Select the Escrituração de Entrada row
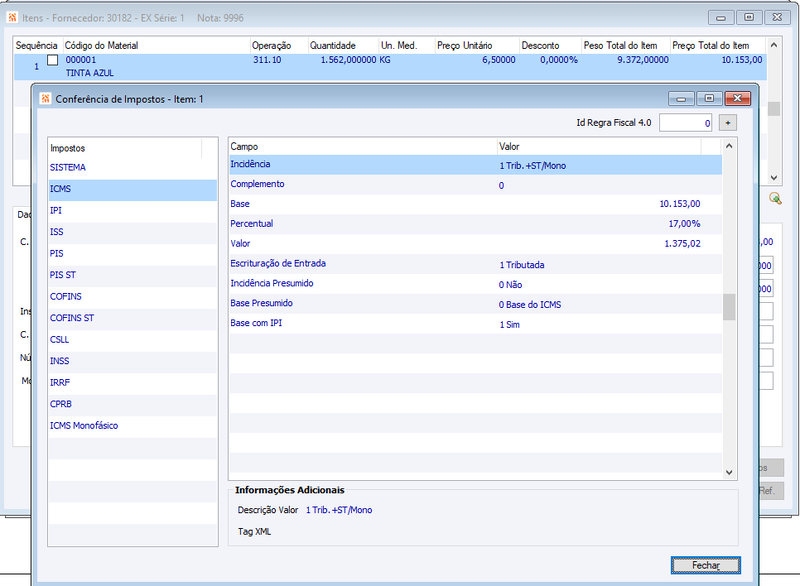The width and height of the screenshot is (800, 586). pyautogui.click(x=476, y=264)
